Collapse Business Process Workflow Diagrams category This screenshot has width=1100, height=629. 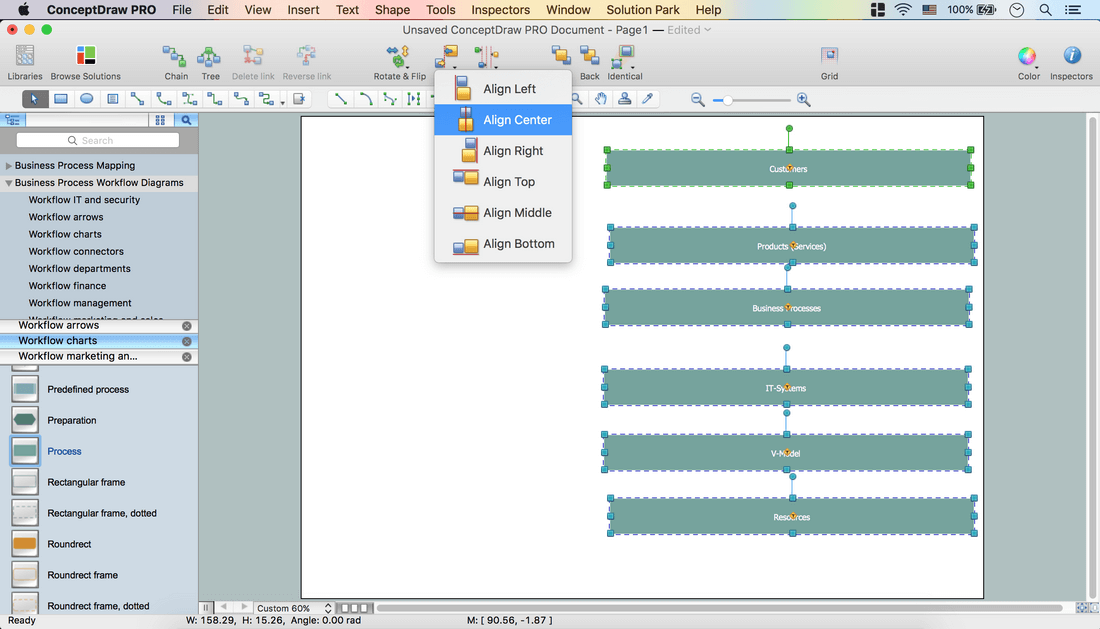9,183
